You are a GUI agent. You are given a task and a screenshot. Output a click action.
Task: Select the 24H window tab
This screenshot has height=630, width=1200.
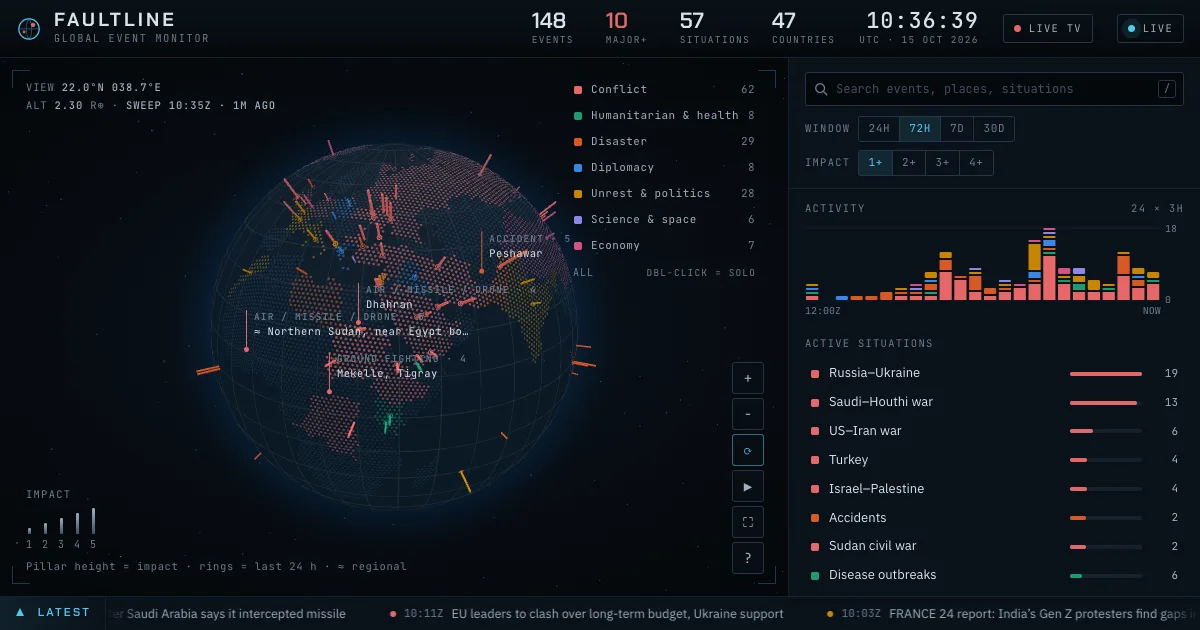(879, 128)
